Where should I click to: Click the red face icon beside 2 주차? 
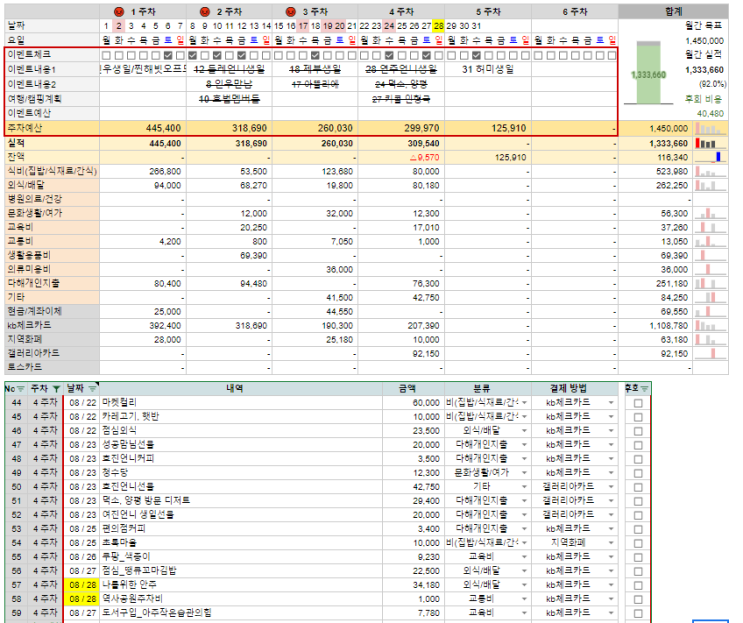point(205,11)
